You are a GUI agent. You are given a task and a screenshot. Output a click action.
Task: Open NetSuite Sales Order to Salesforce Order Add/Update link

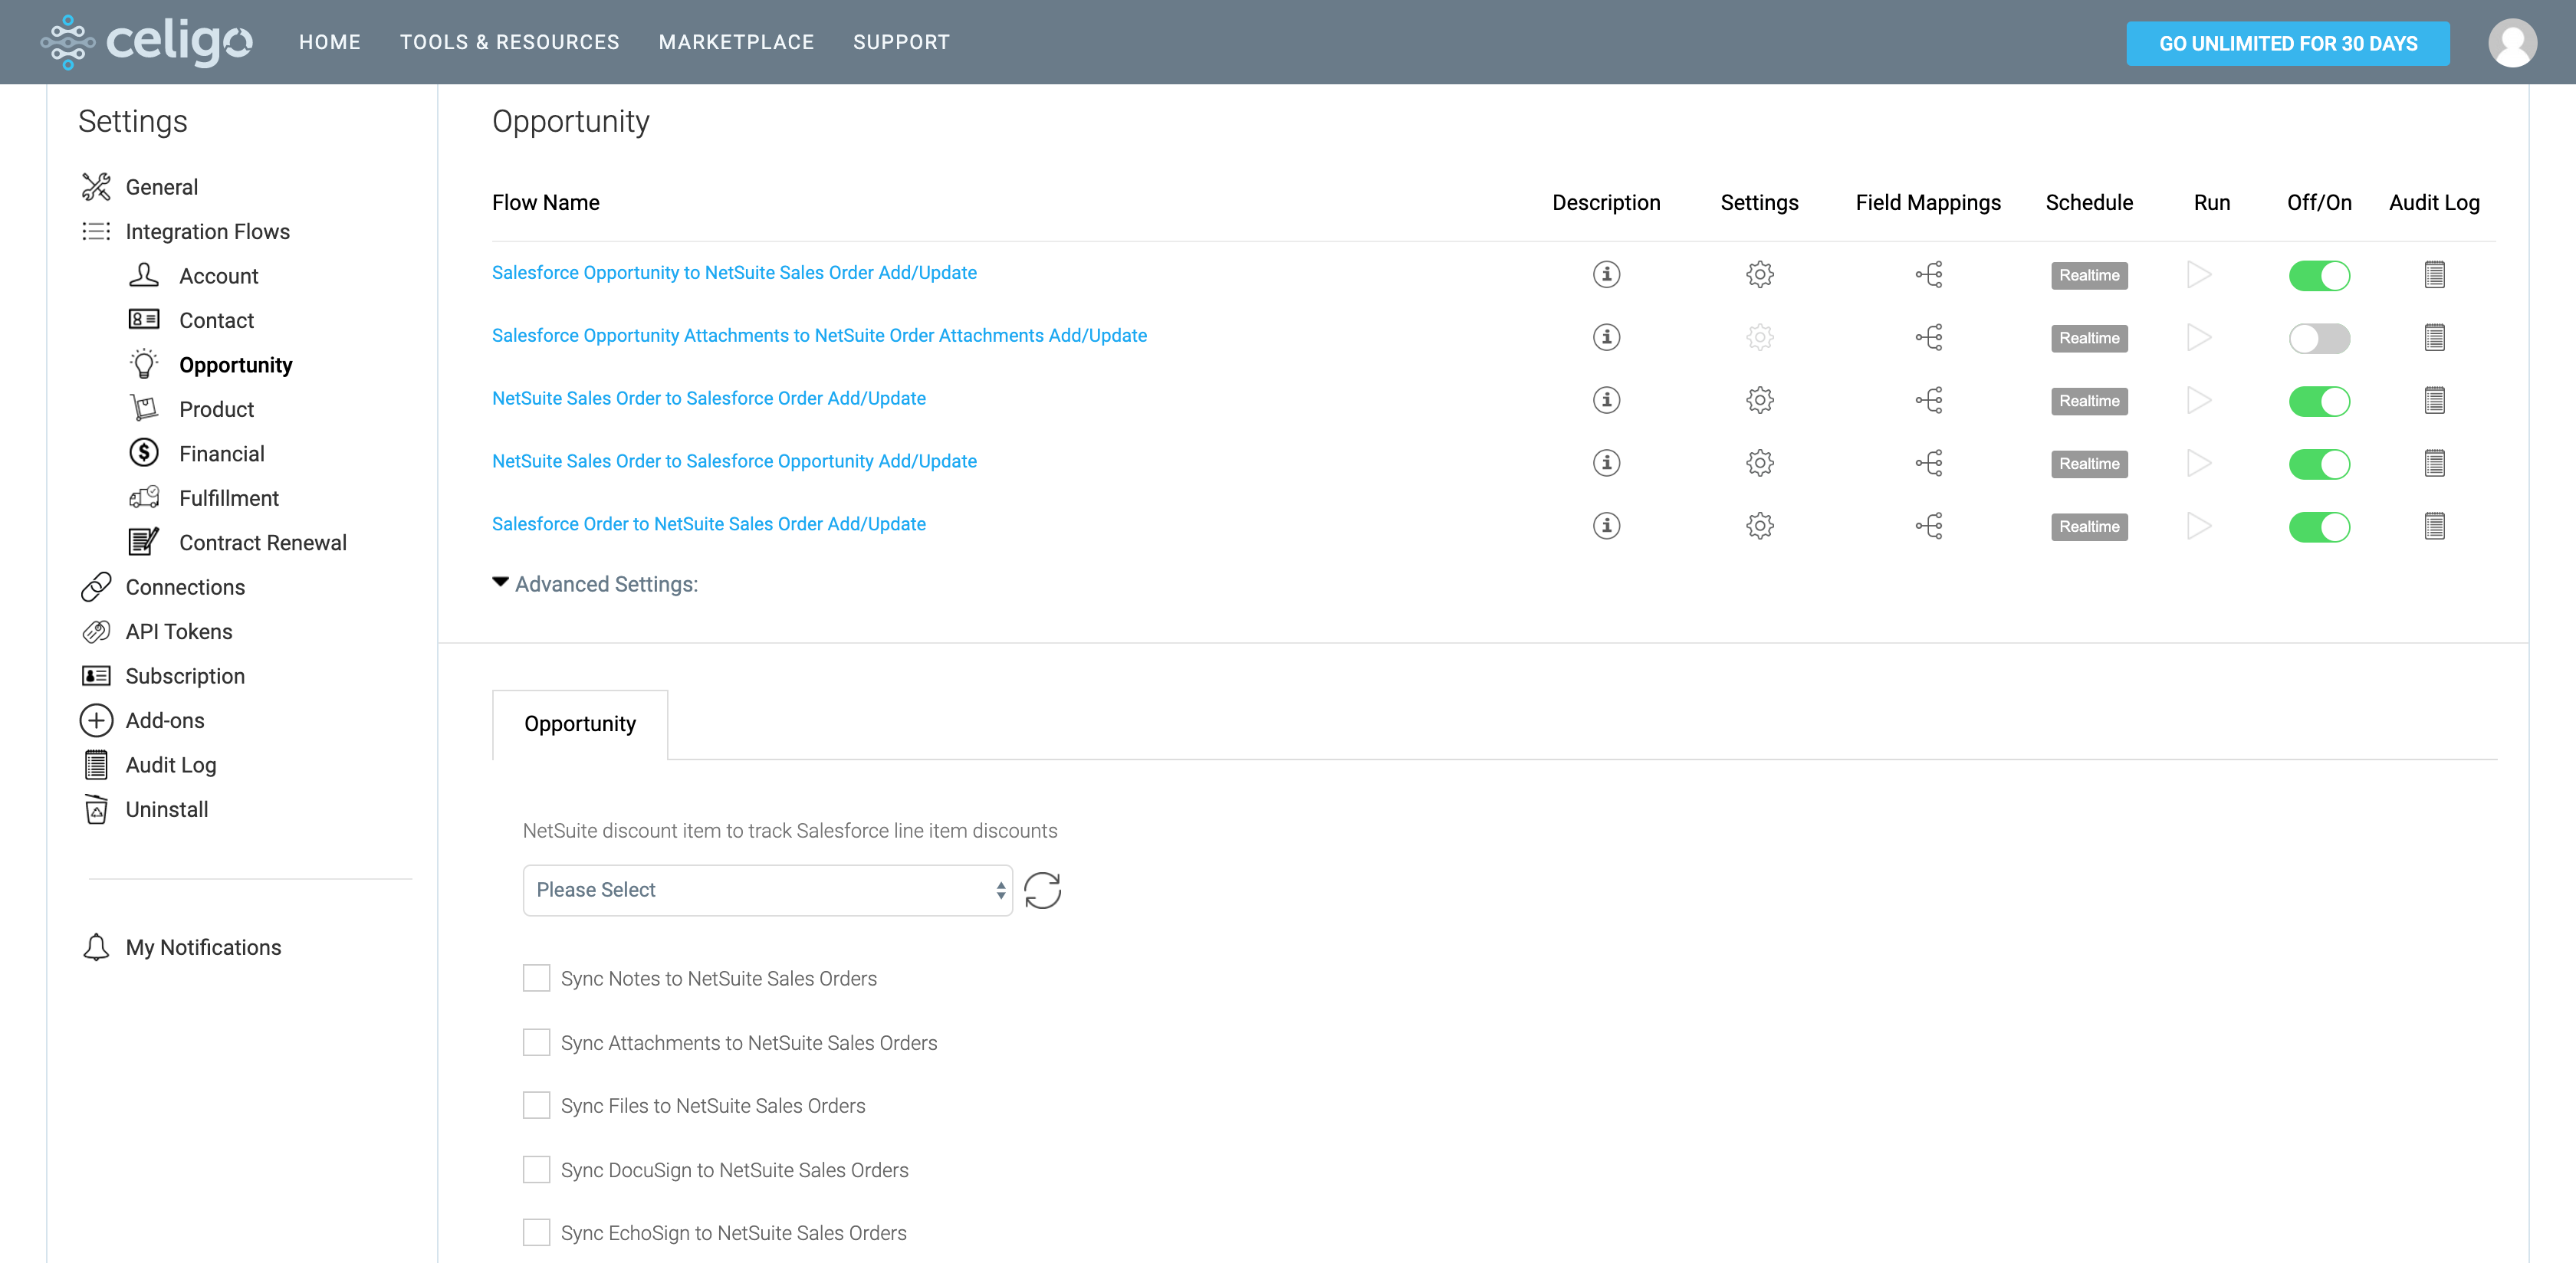[708, 398]
